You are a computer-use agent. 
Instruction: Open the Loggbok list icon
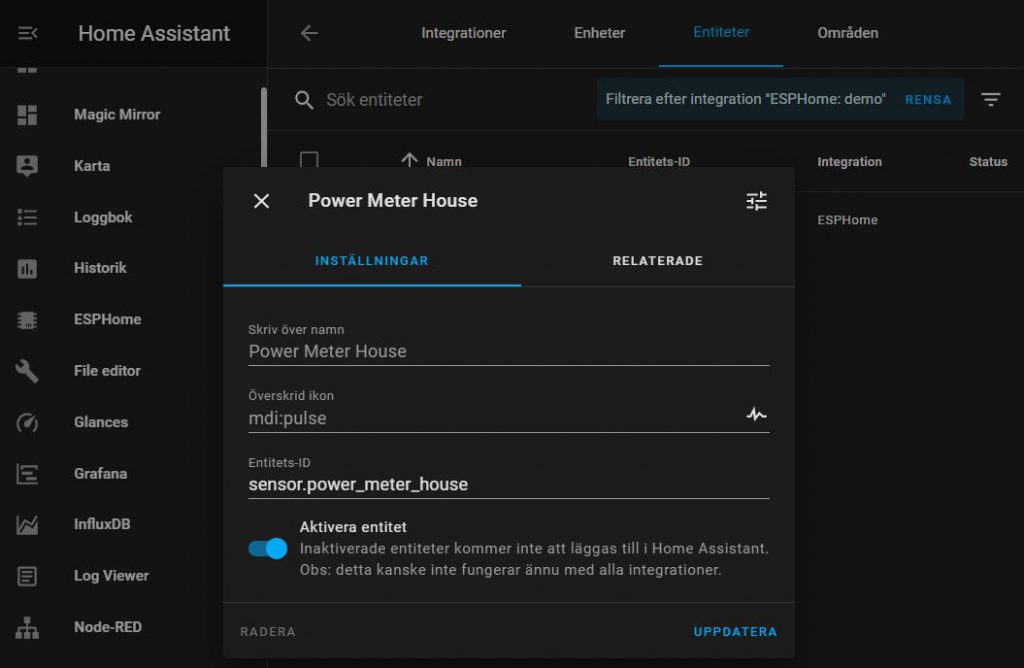pyautogui.click(x=27, y=217)
